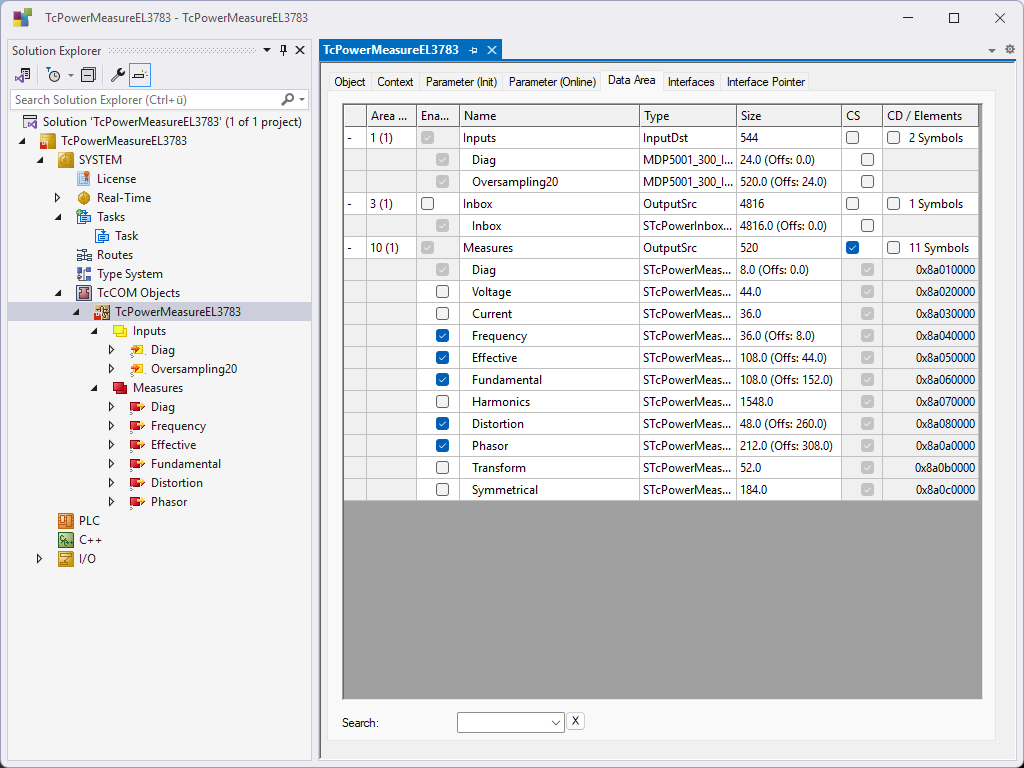The width and height of the screenshot is (1024, 768).
Task: Open the Solution Explorer window options dropdown
Action: tap(266, 50)
